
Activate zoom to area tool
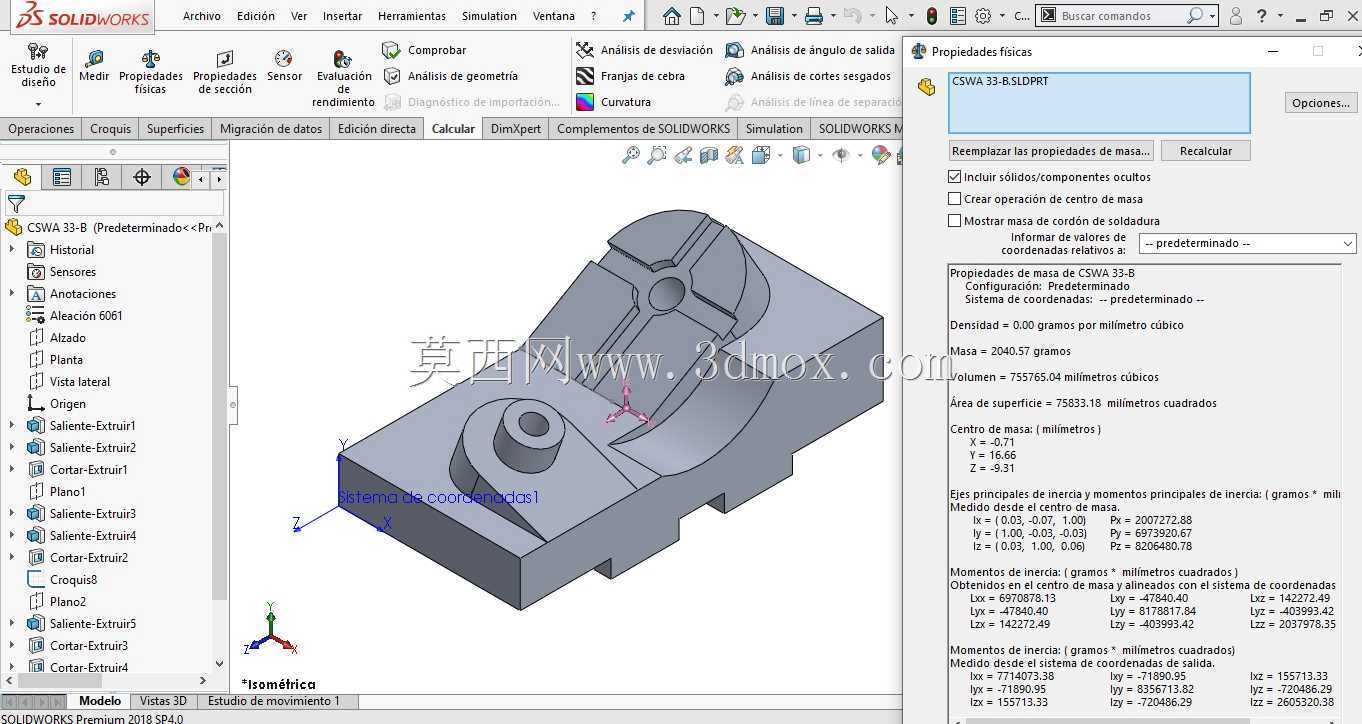pyautogui.click(x=657, y=155)
